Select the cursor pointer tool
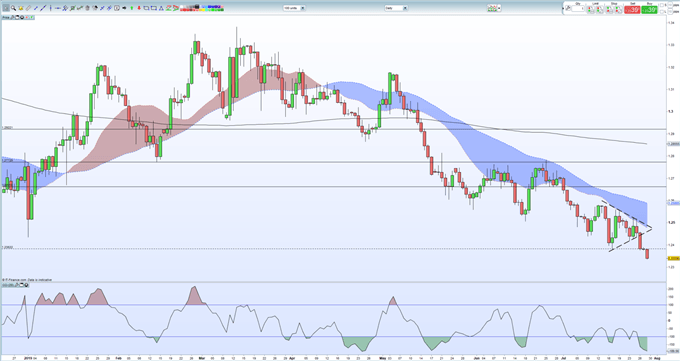The width and height of the screenshot is (680, 361). click(x=6, y=8)
